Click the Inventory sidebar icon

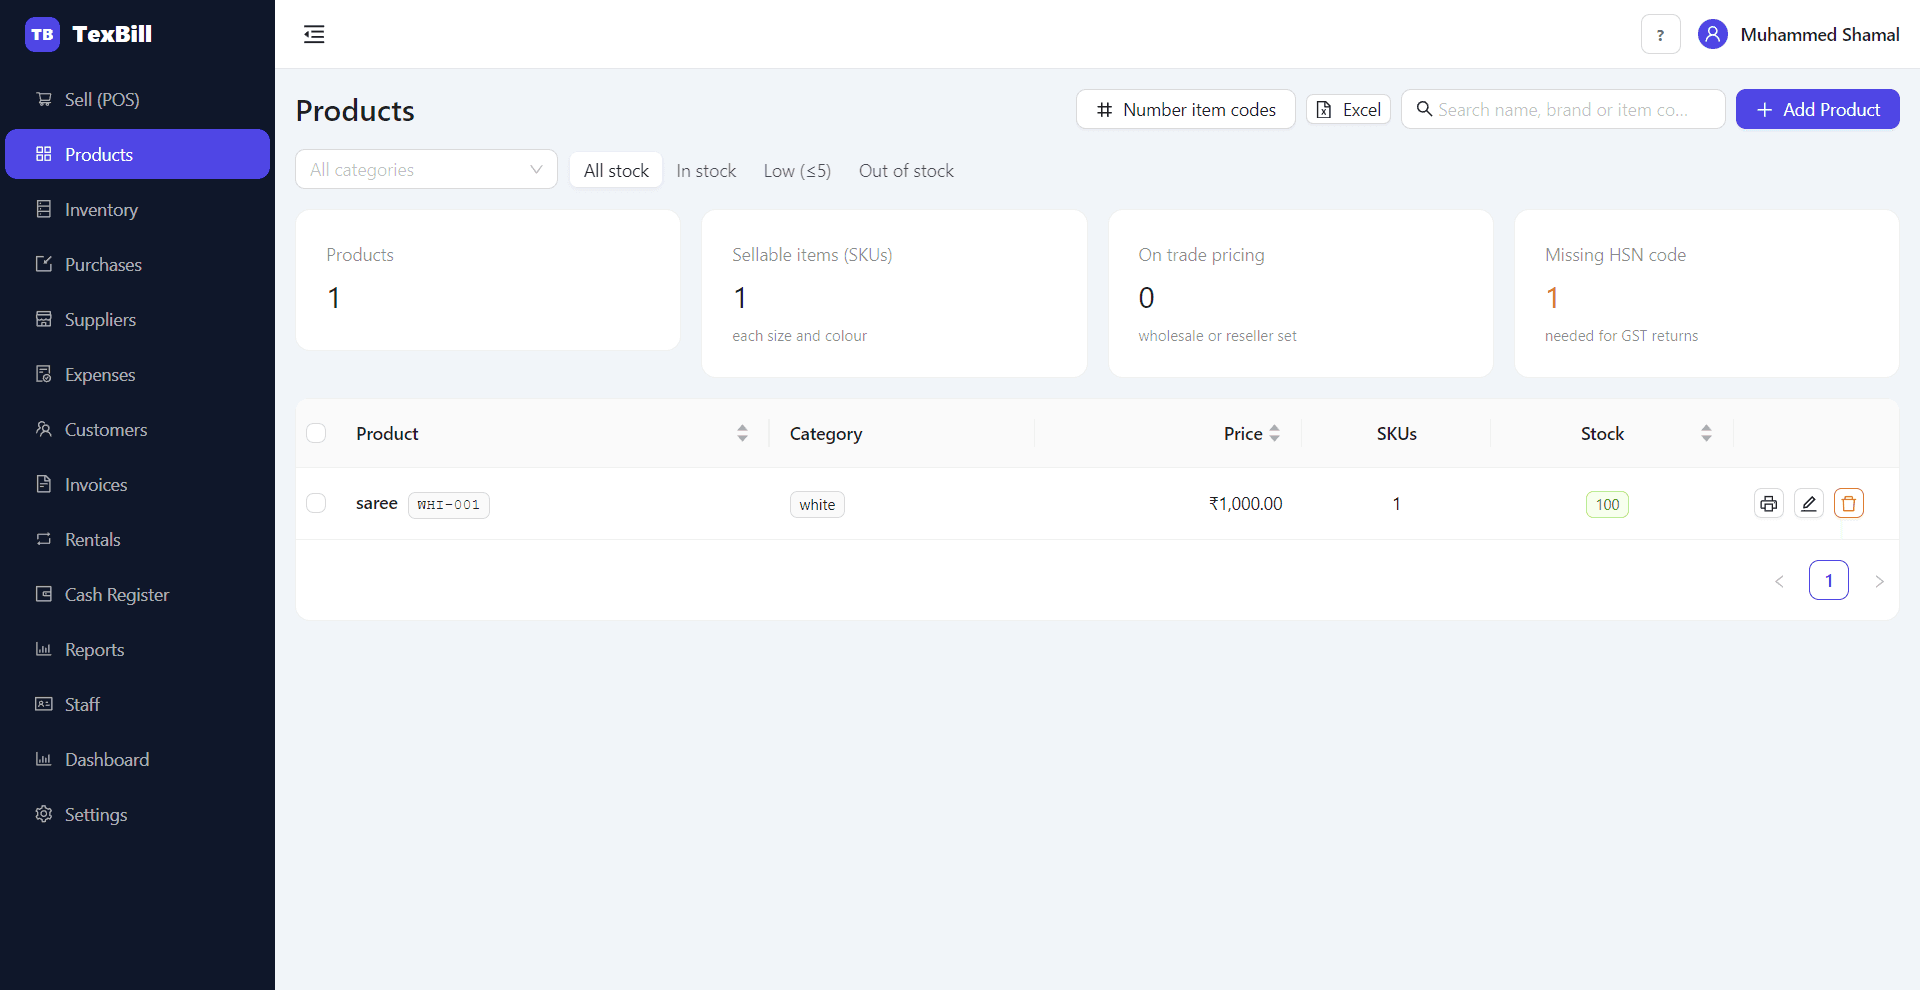44,209
